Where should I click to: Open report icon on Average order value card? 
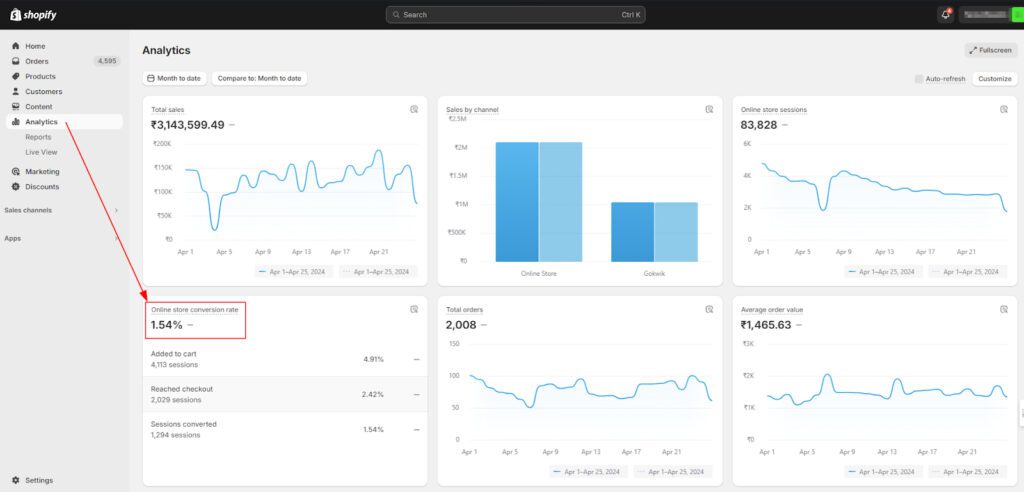point(1002,309)
